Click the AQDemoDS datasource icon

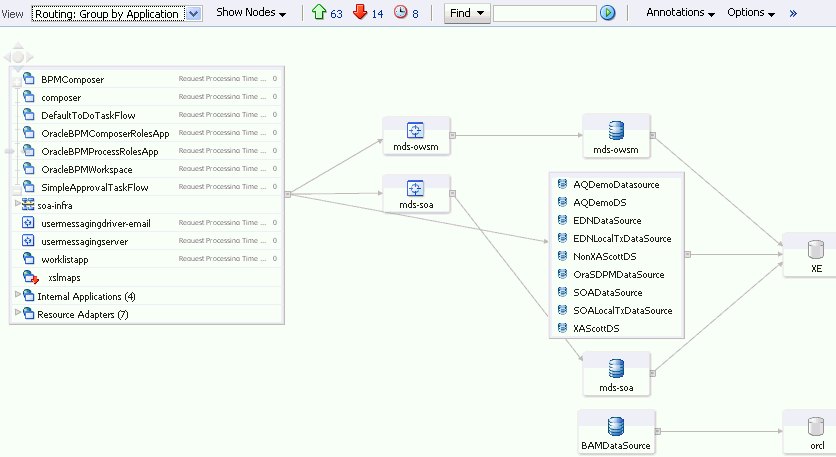tap(562, 202)
